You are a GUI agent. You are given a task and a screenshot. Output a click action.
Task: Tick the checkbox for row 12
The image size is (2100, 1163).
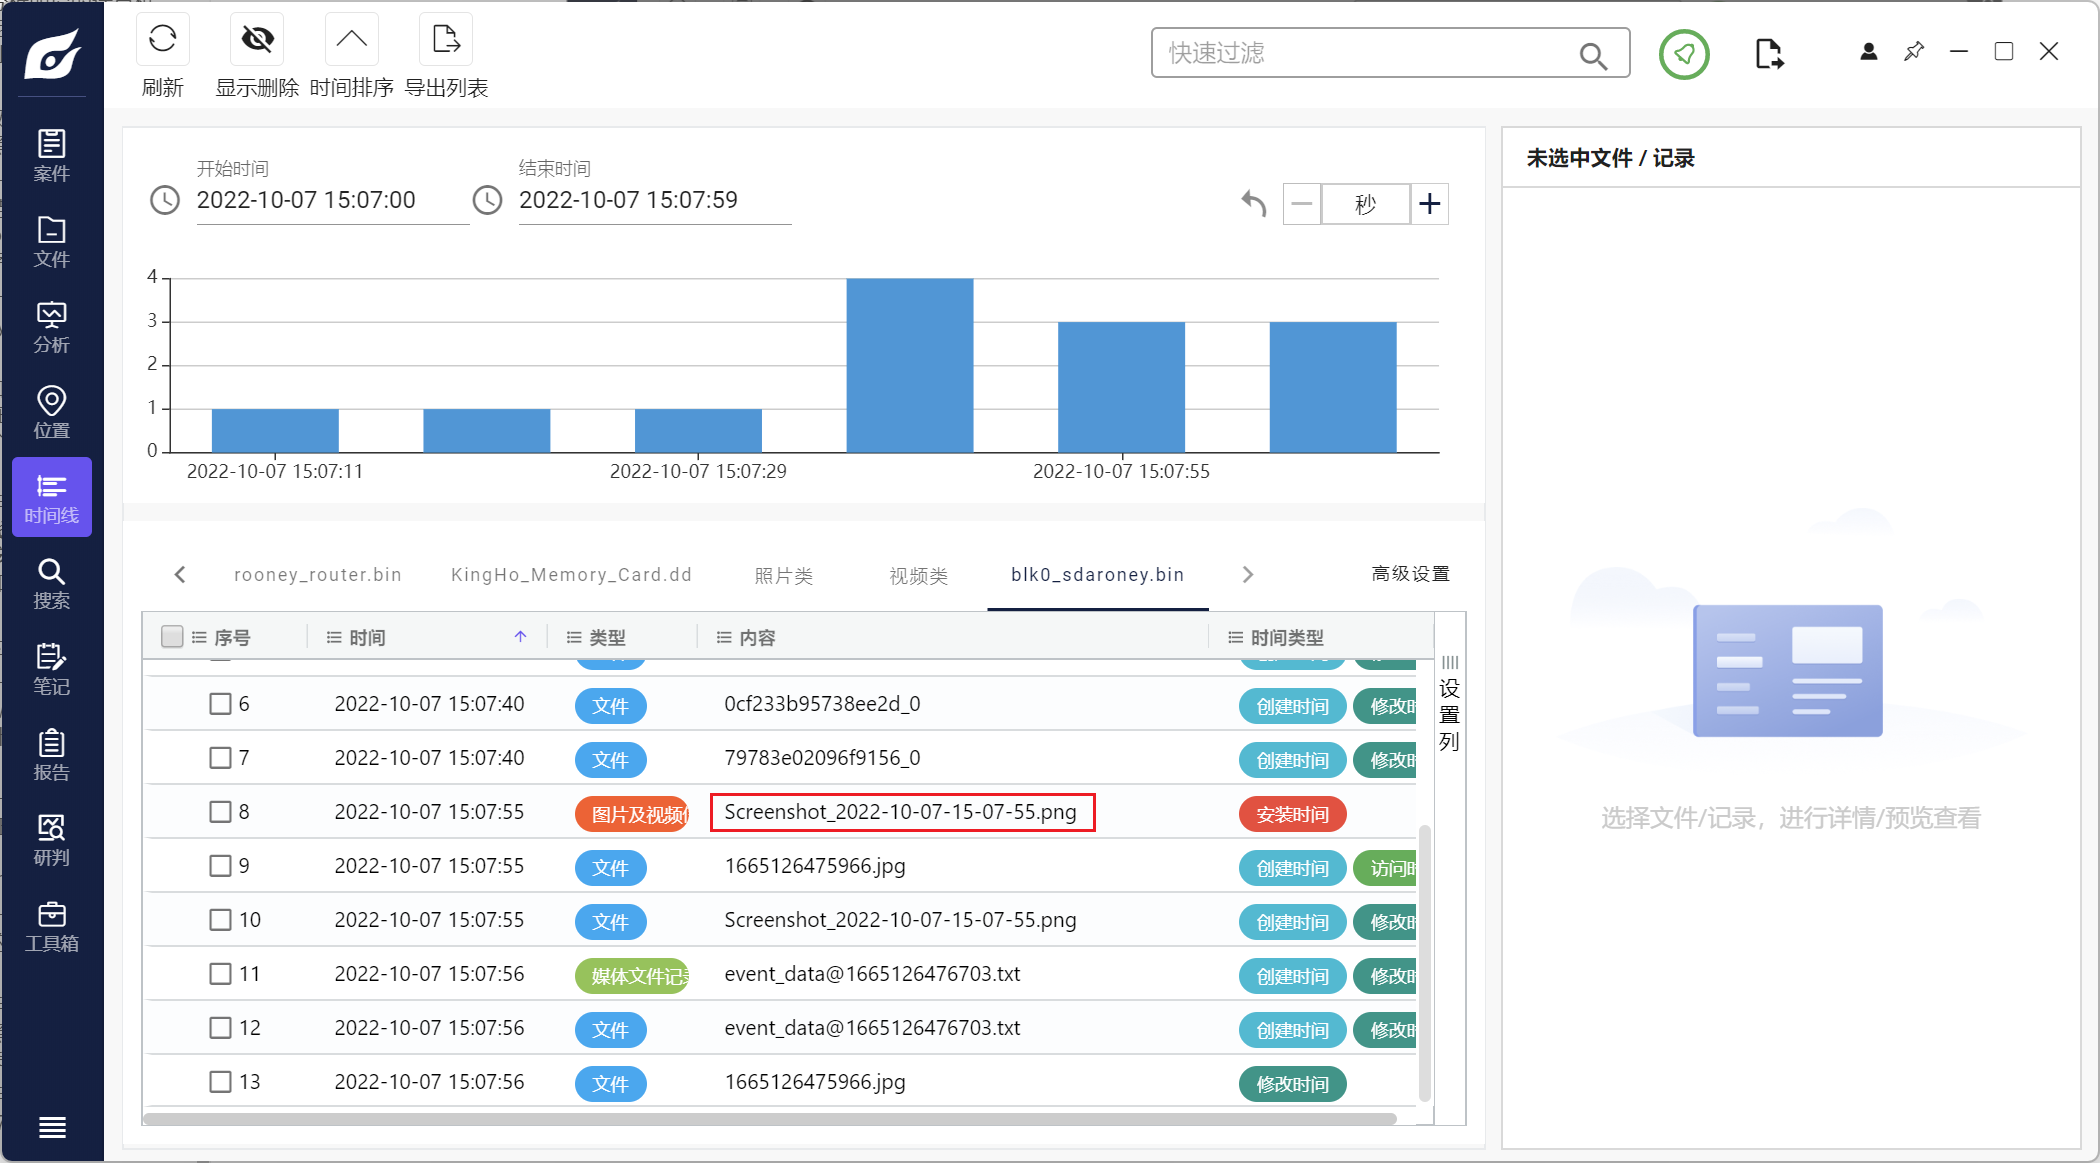click(220, 1028)
